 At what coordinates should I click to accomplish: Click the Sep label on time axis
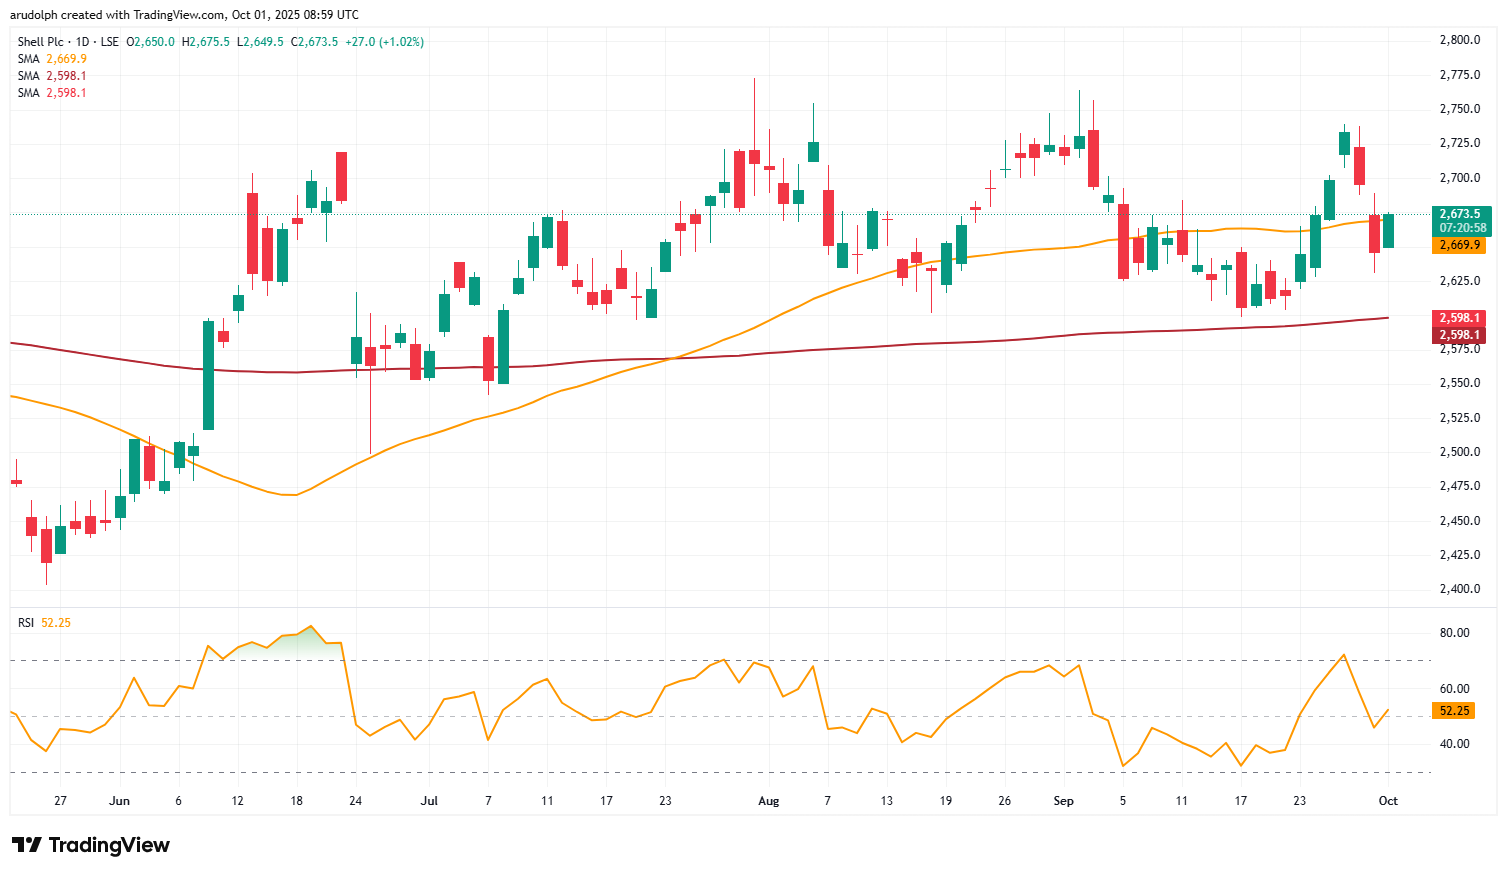[x=1064, y=801]
